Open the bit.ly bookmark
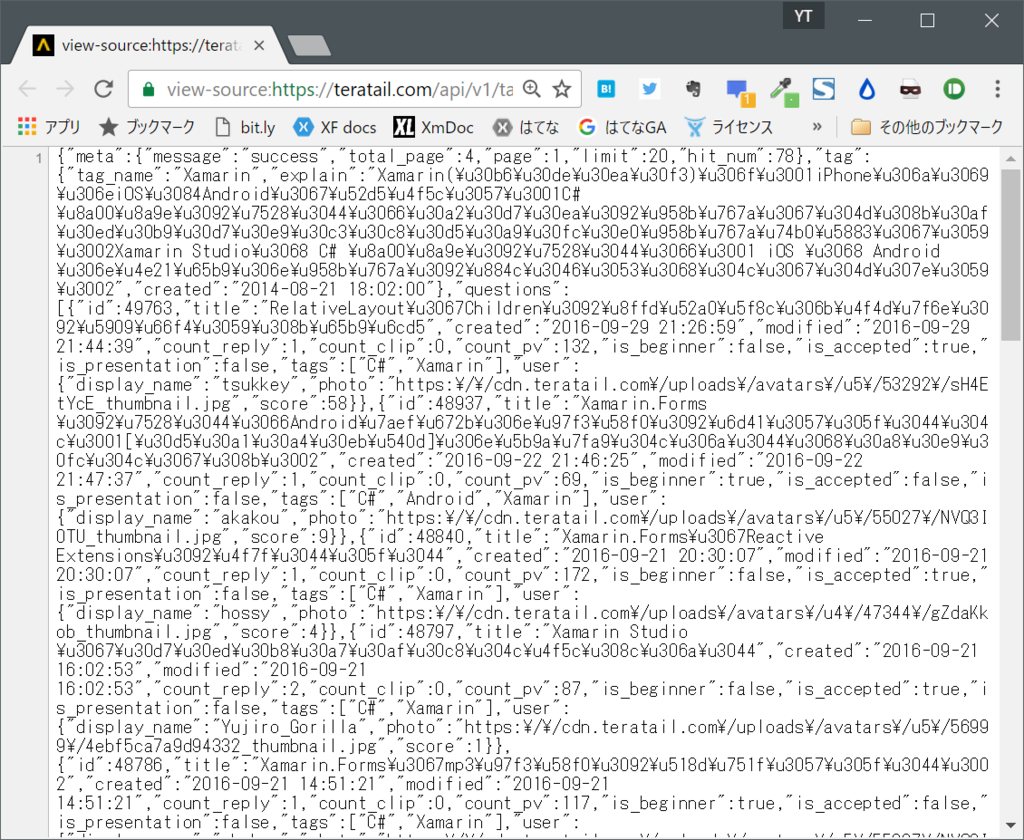1024x840 pixels. (x=246, y=127)
